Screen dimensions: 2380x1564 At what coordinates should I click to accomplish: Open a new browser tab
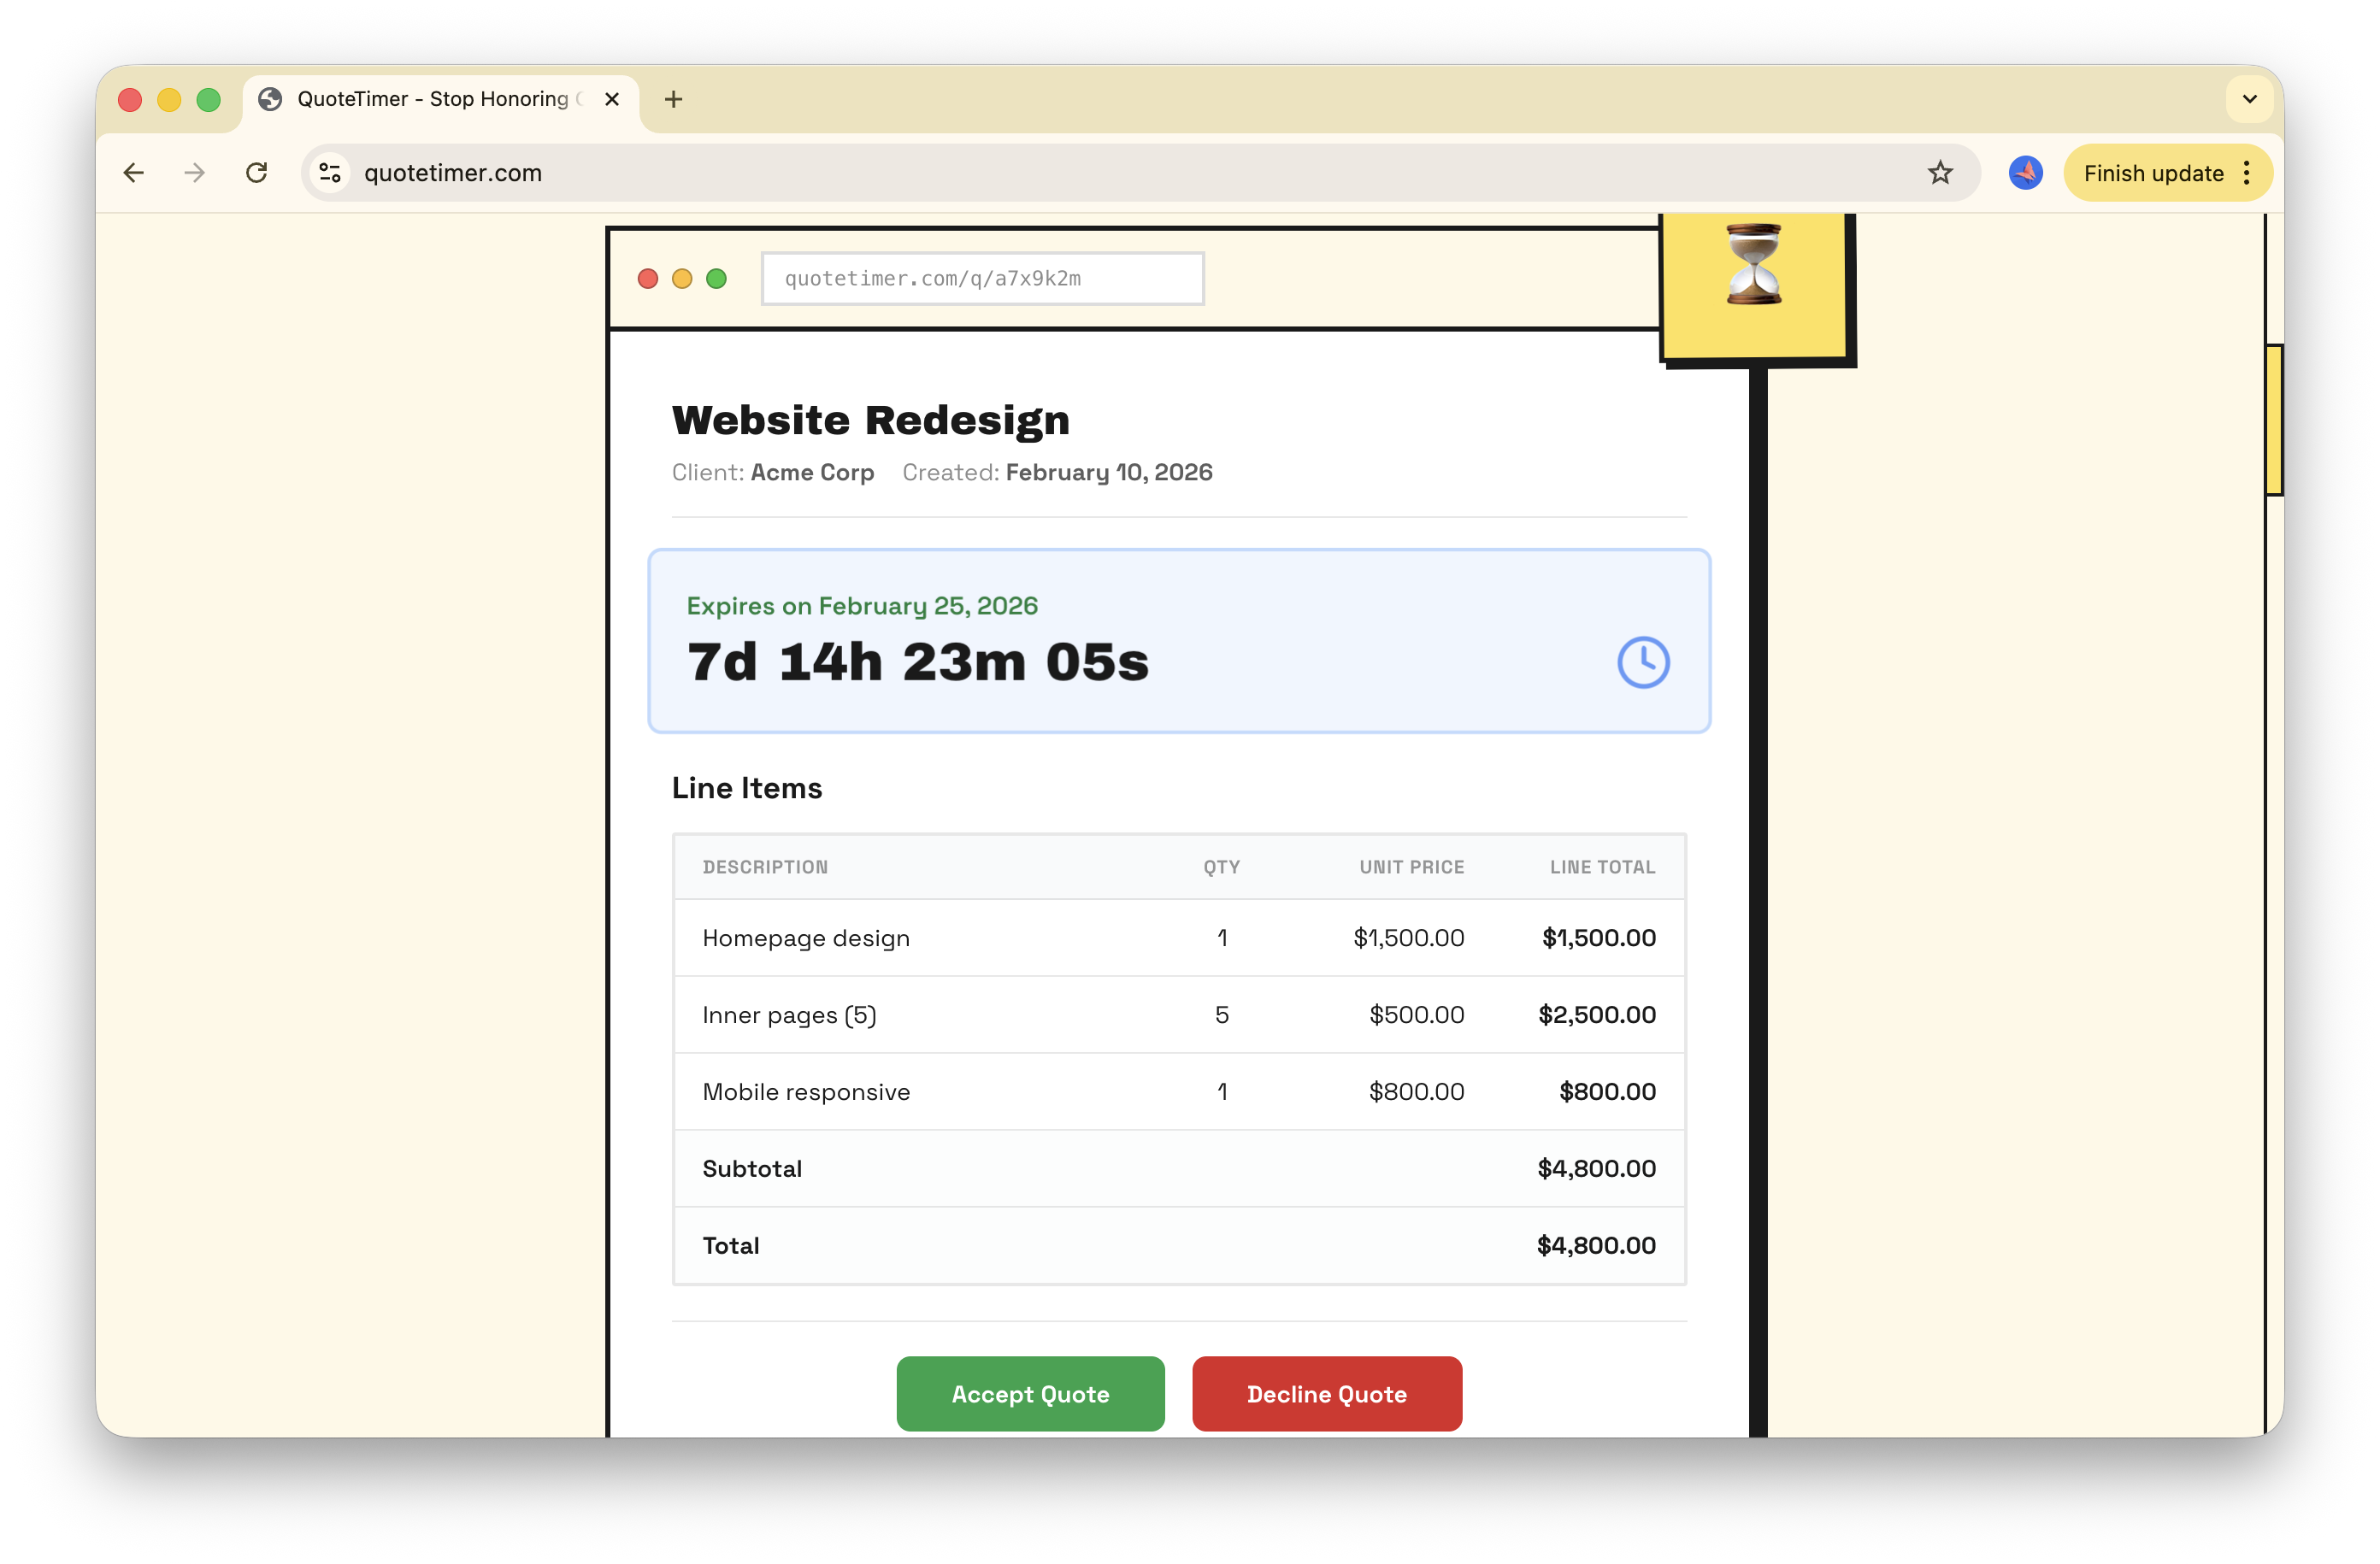(x=673, y=99)
